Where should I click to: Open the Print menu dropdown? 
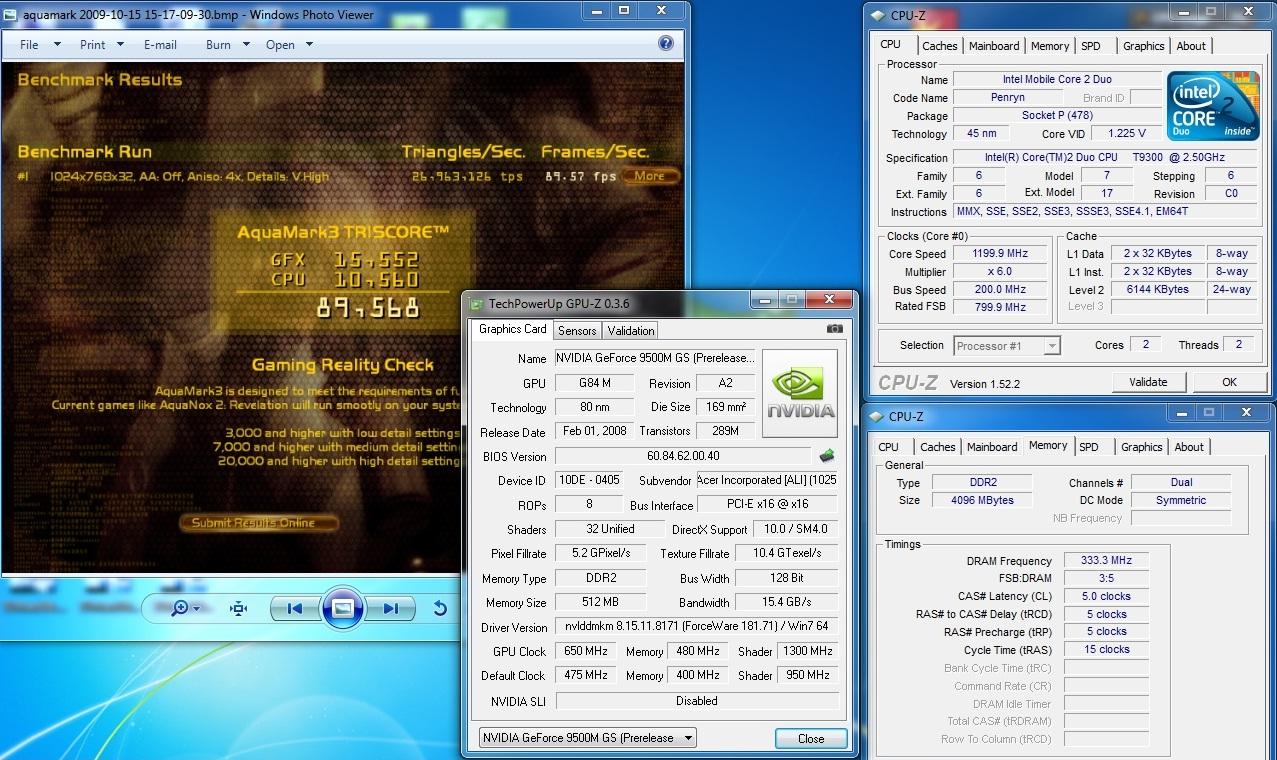click(x=102, y=45)
